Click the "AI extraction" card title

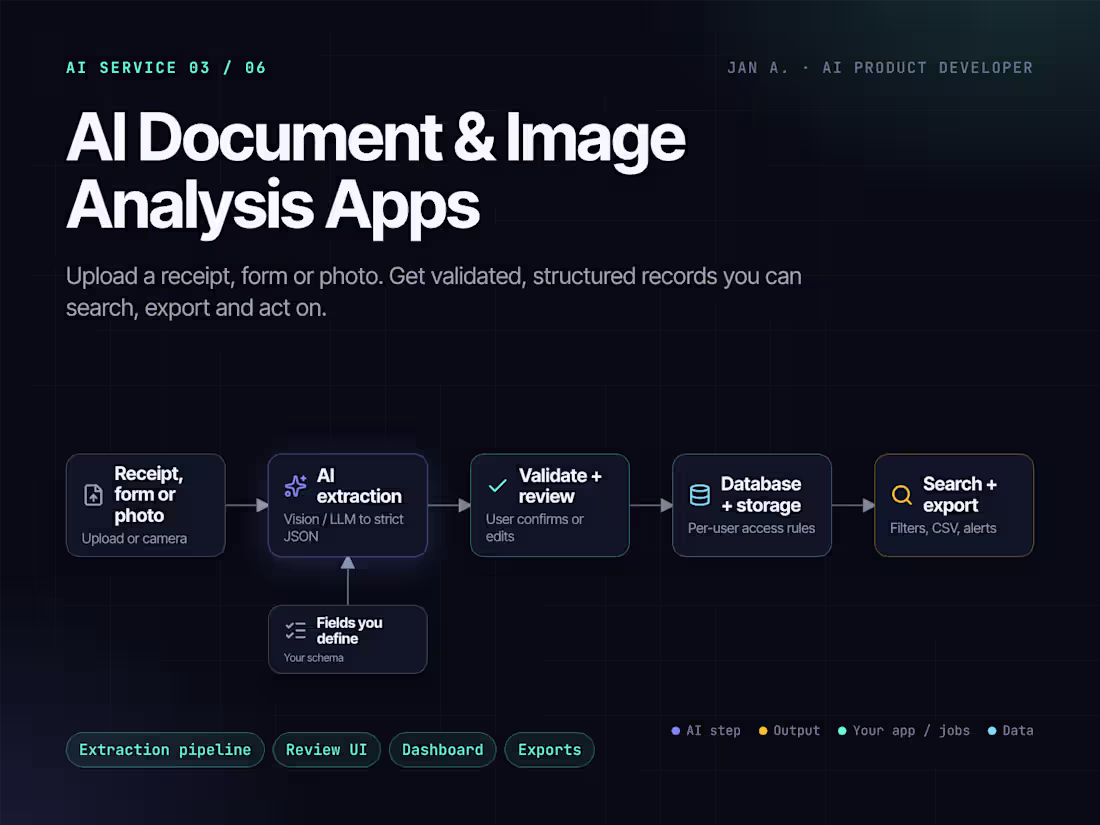pyautogui.click(x=359, y=485)
